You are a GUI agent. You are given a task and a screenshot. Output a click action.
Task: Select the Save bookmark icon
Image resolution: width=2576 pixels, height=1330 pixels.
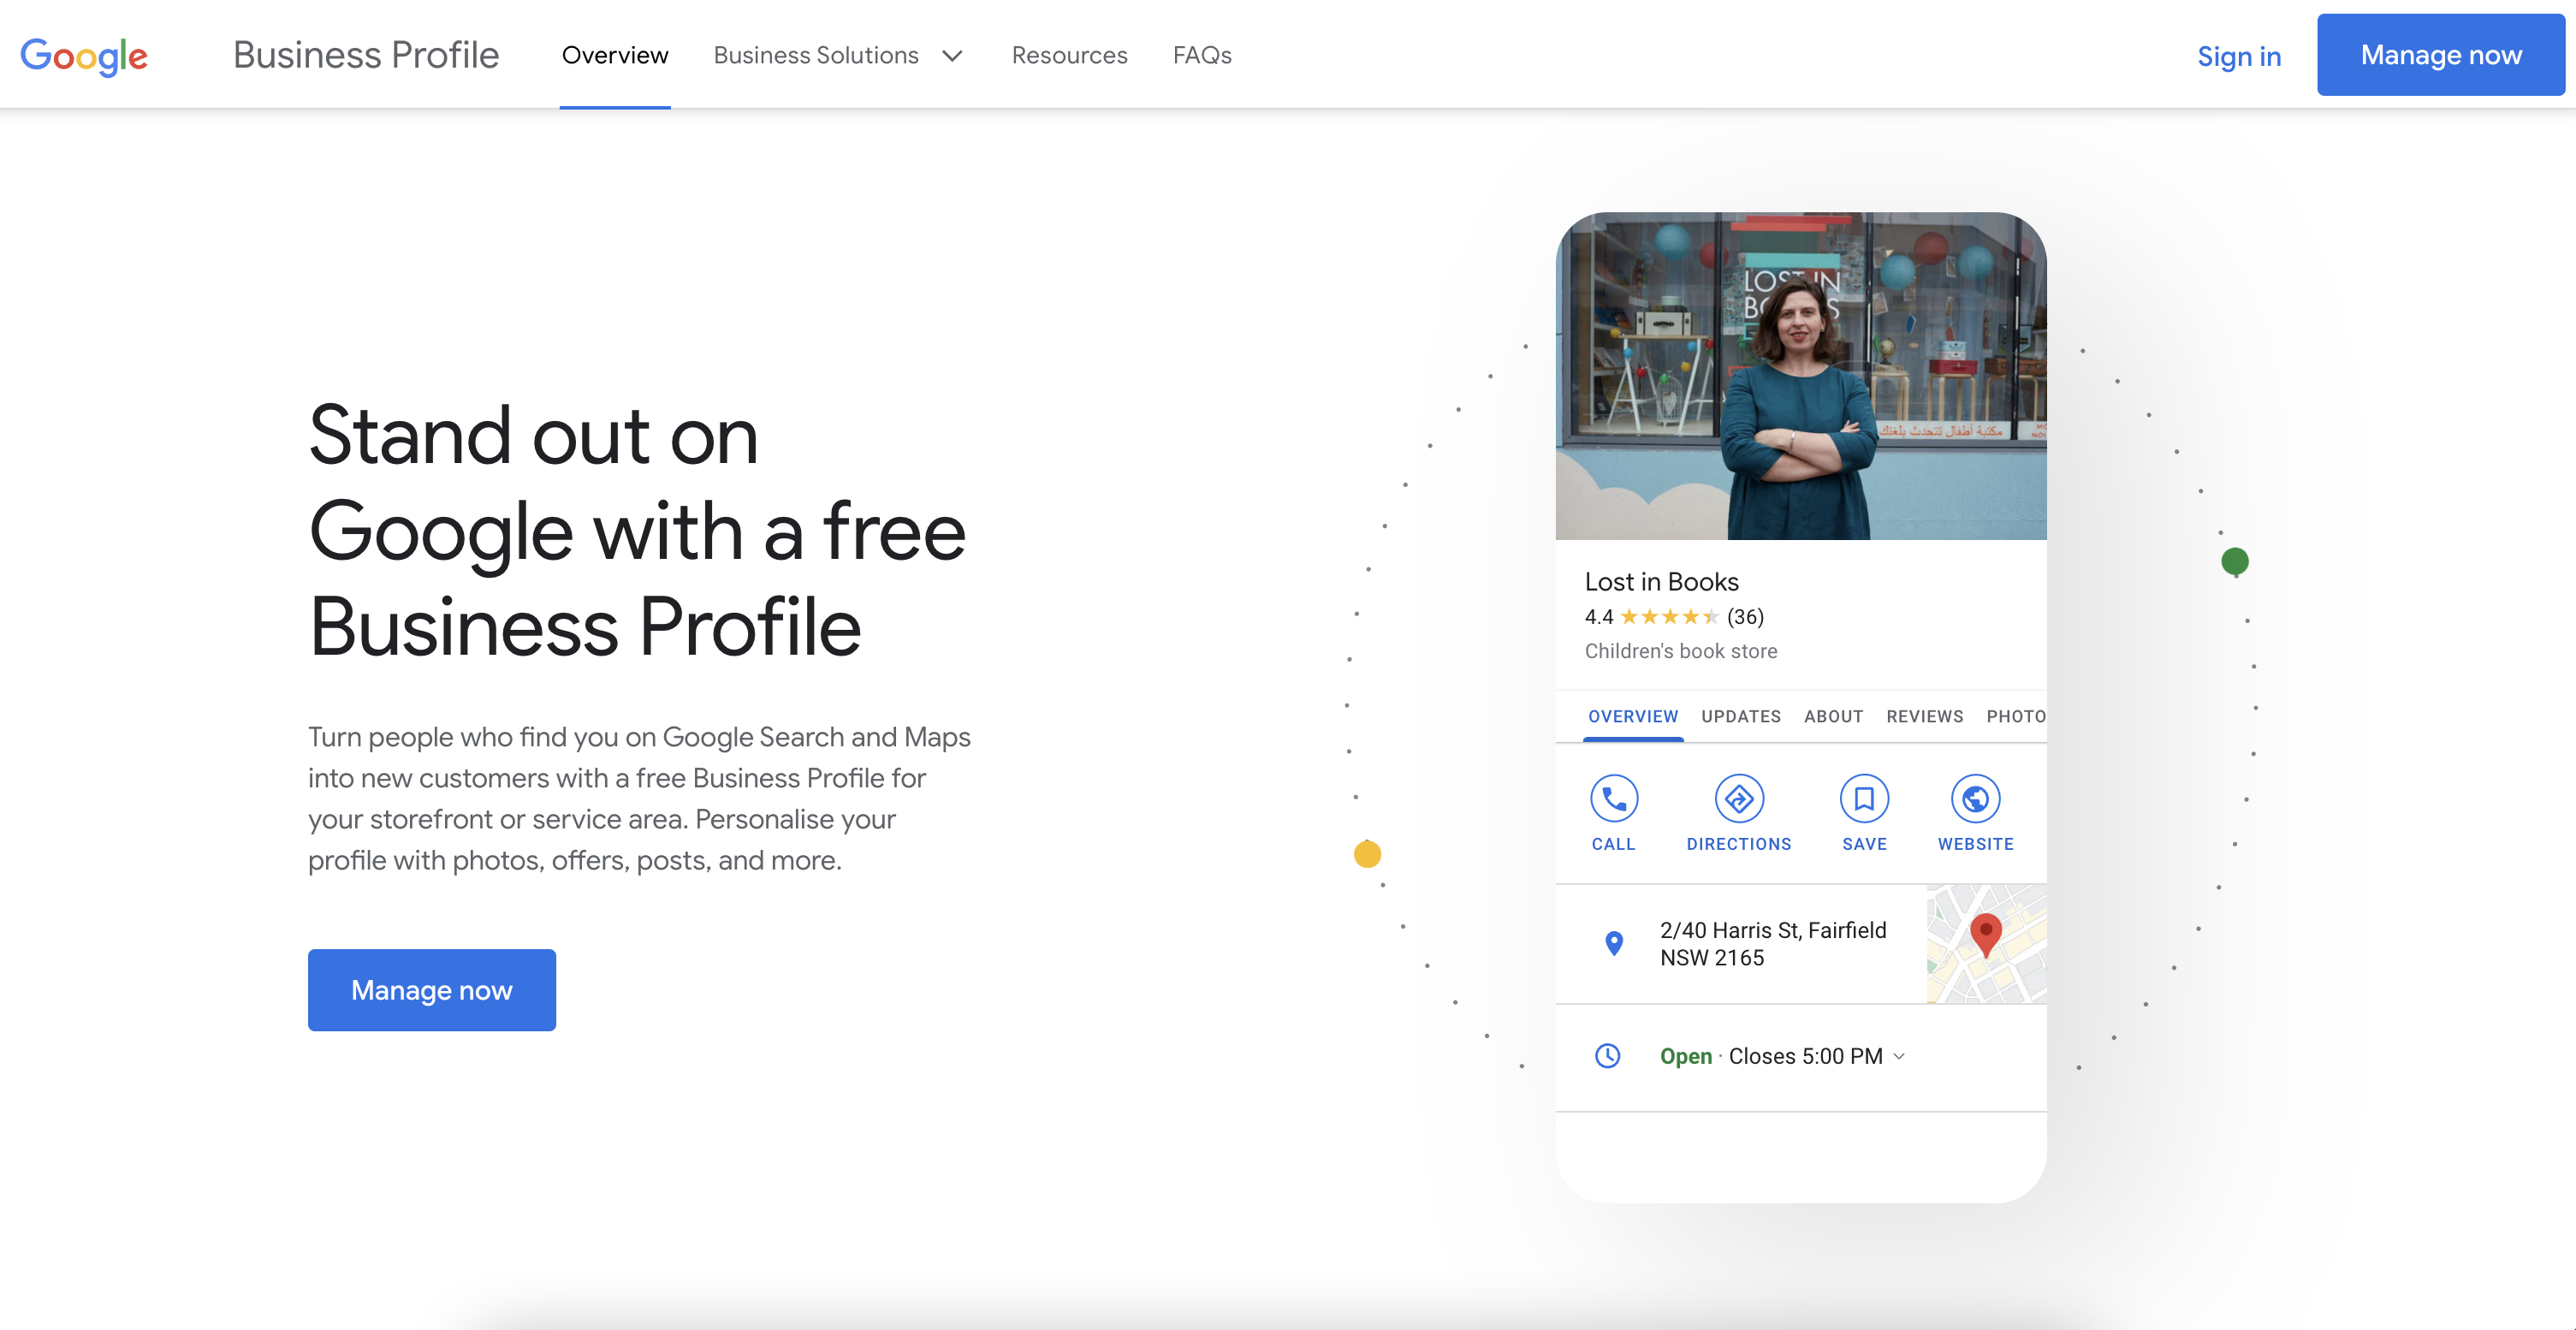1864,800
